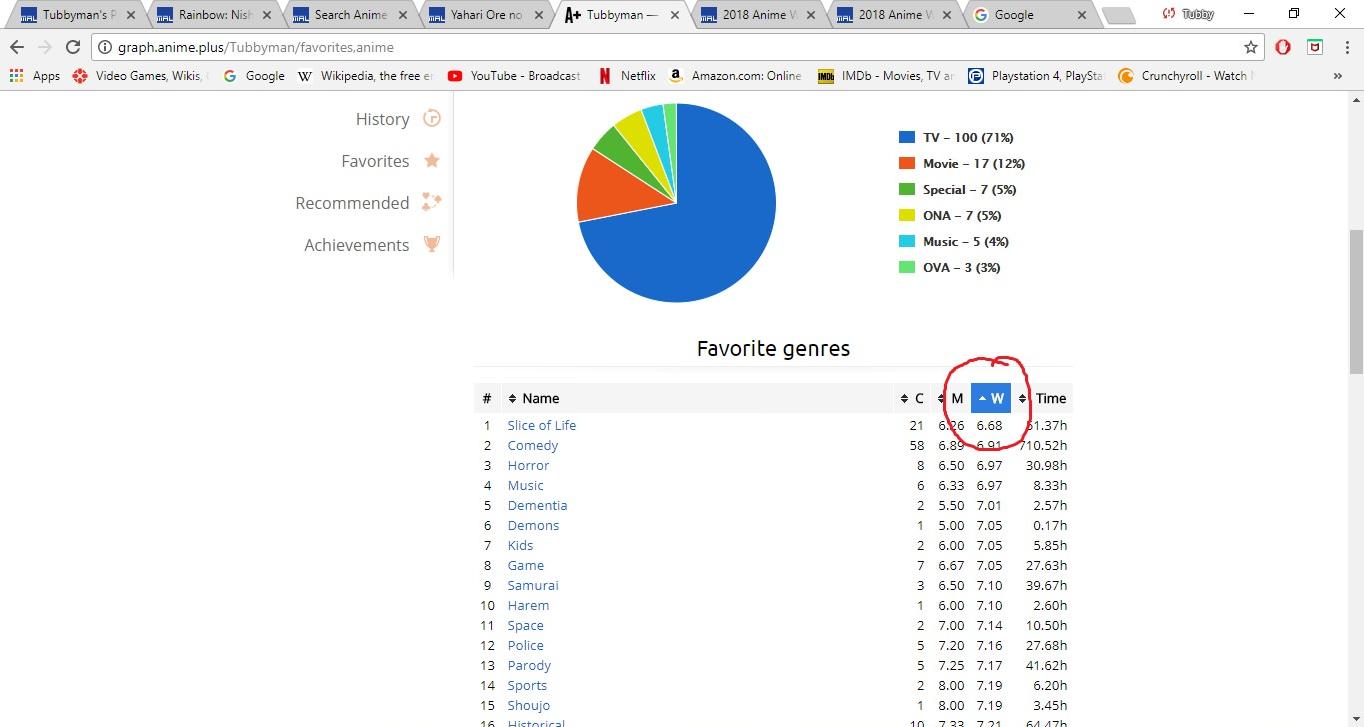
Task: Close the Google tab
Action: pos(1083,15)
